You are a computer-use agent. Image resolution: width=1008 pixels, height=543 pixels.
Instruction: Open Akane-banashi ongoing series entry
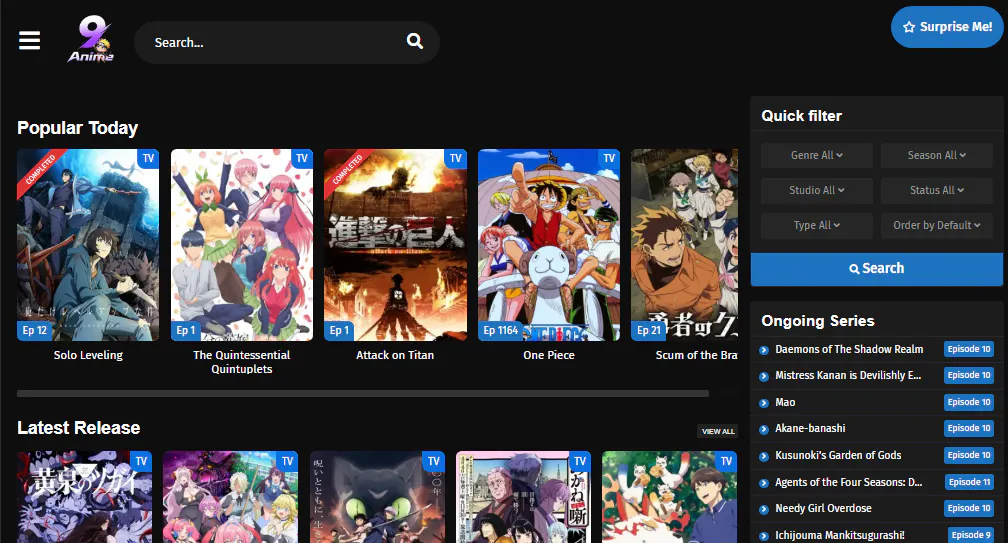point(810,428)
